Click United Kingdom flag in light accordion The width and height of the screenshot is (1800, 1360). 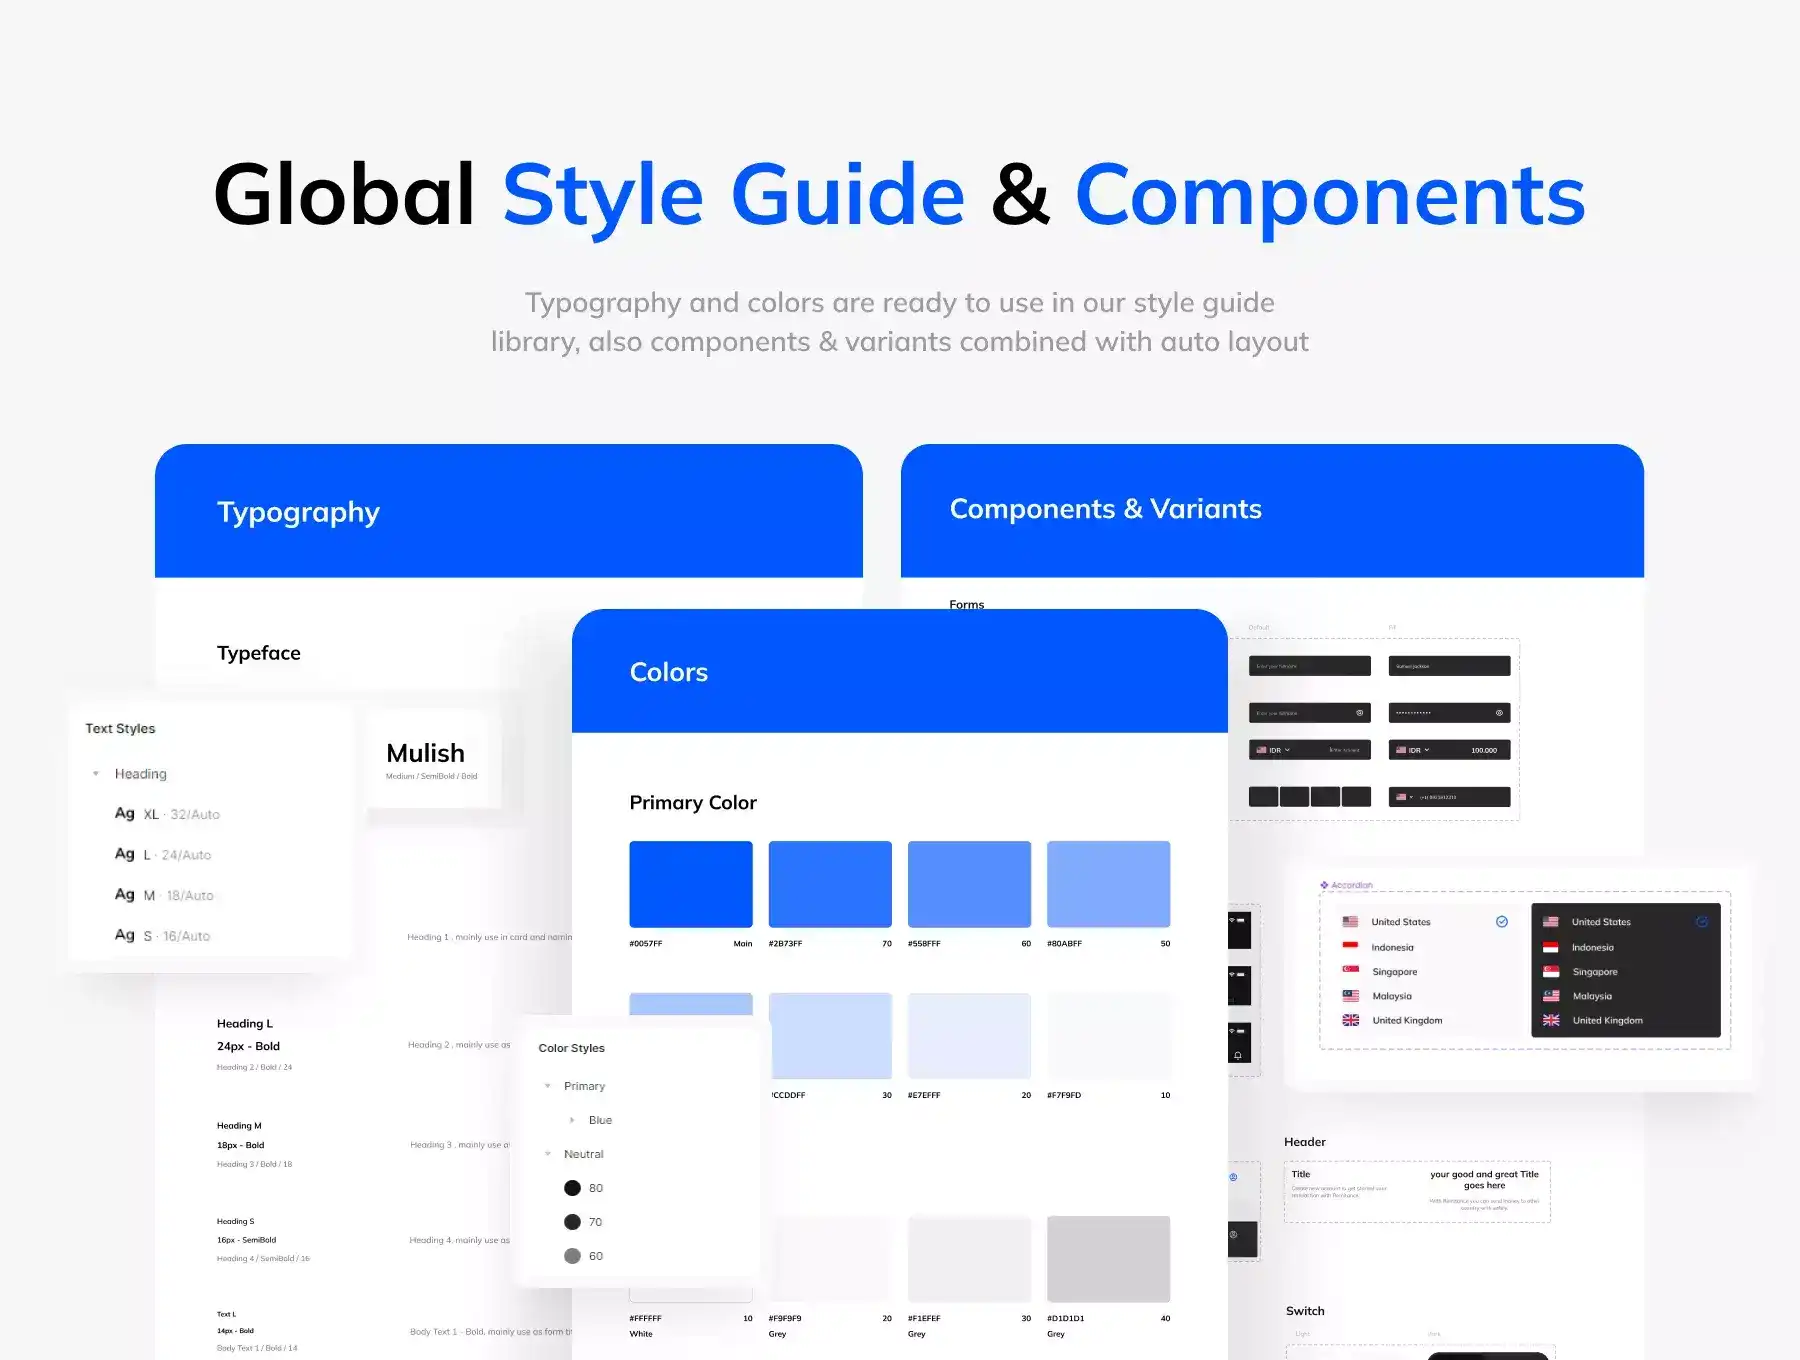point(1350,1020)
